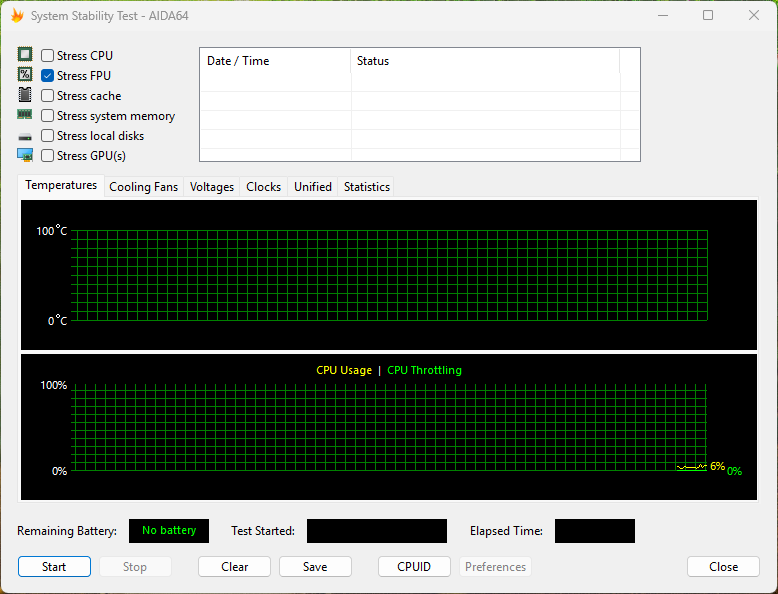Viewport: 778px width, 594px height.
Task: Click the FPU percent icon beside Stress FPU
Action: tap(25, 74)
